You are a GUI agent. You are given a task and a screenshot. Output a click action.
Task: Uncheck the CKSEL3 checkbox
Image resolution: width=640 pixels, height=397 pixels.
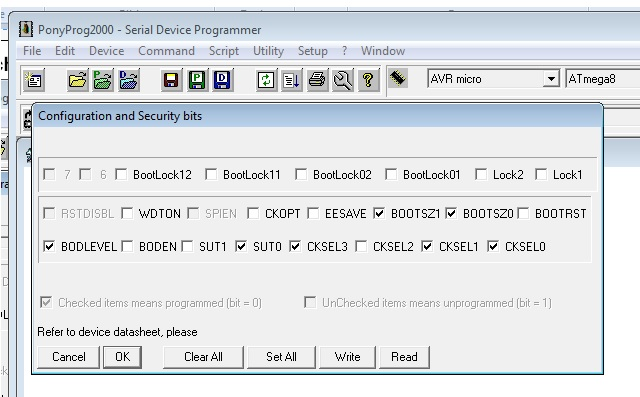pos(295,246)
